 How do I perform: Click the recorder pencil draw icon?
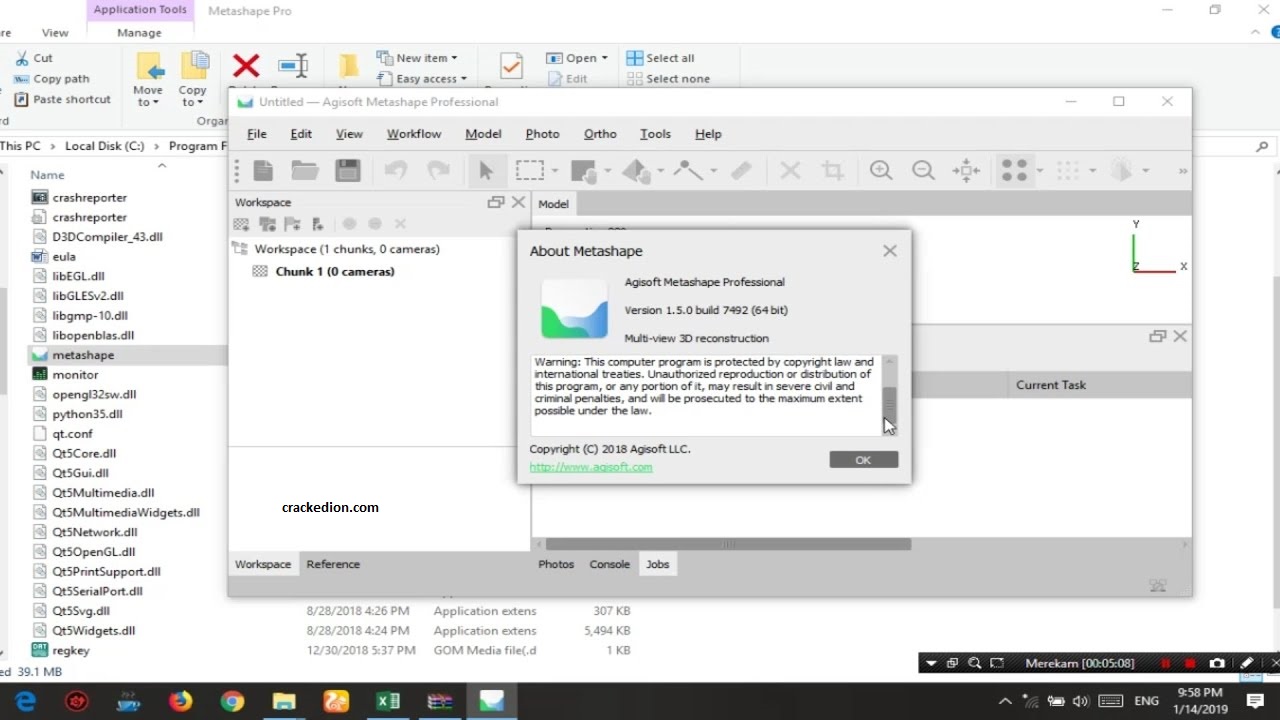[x=1247, y=663]
